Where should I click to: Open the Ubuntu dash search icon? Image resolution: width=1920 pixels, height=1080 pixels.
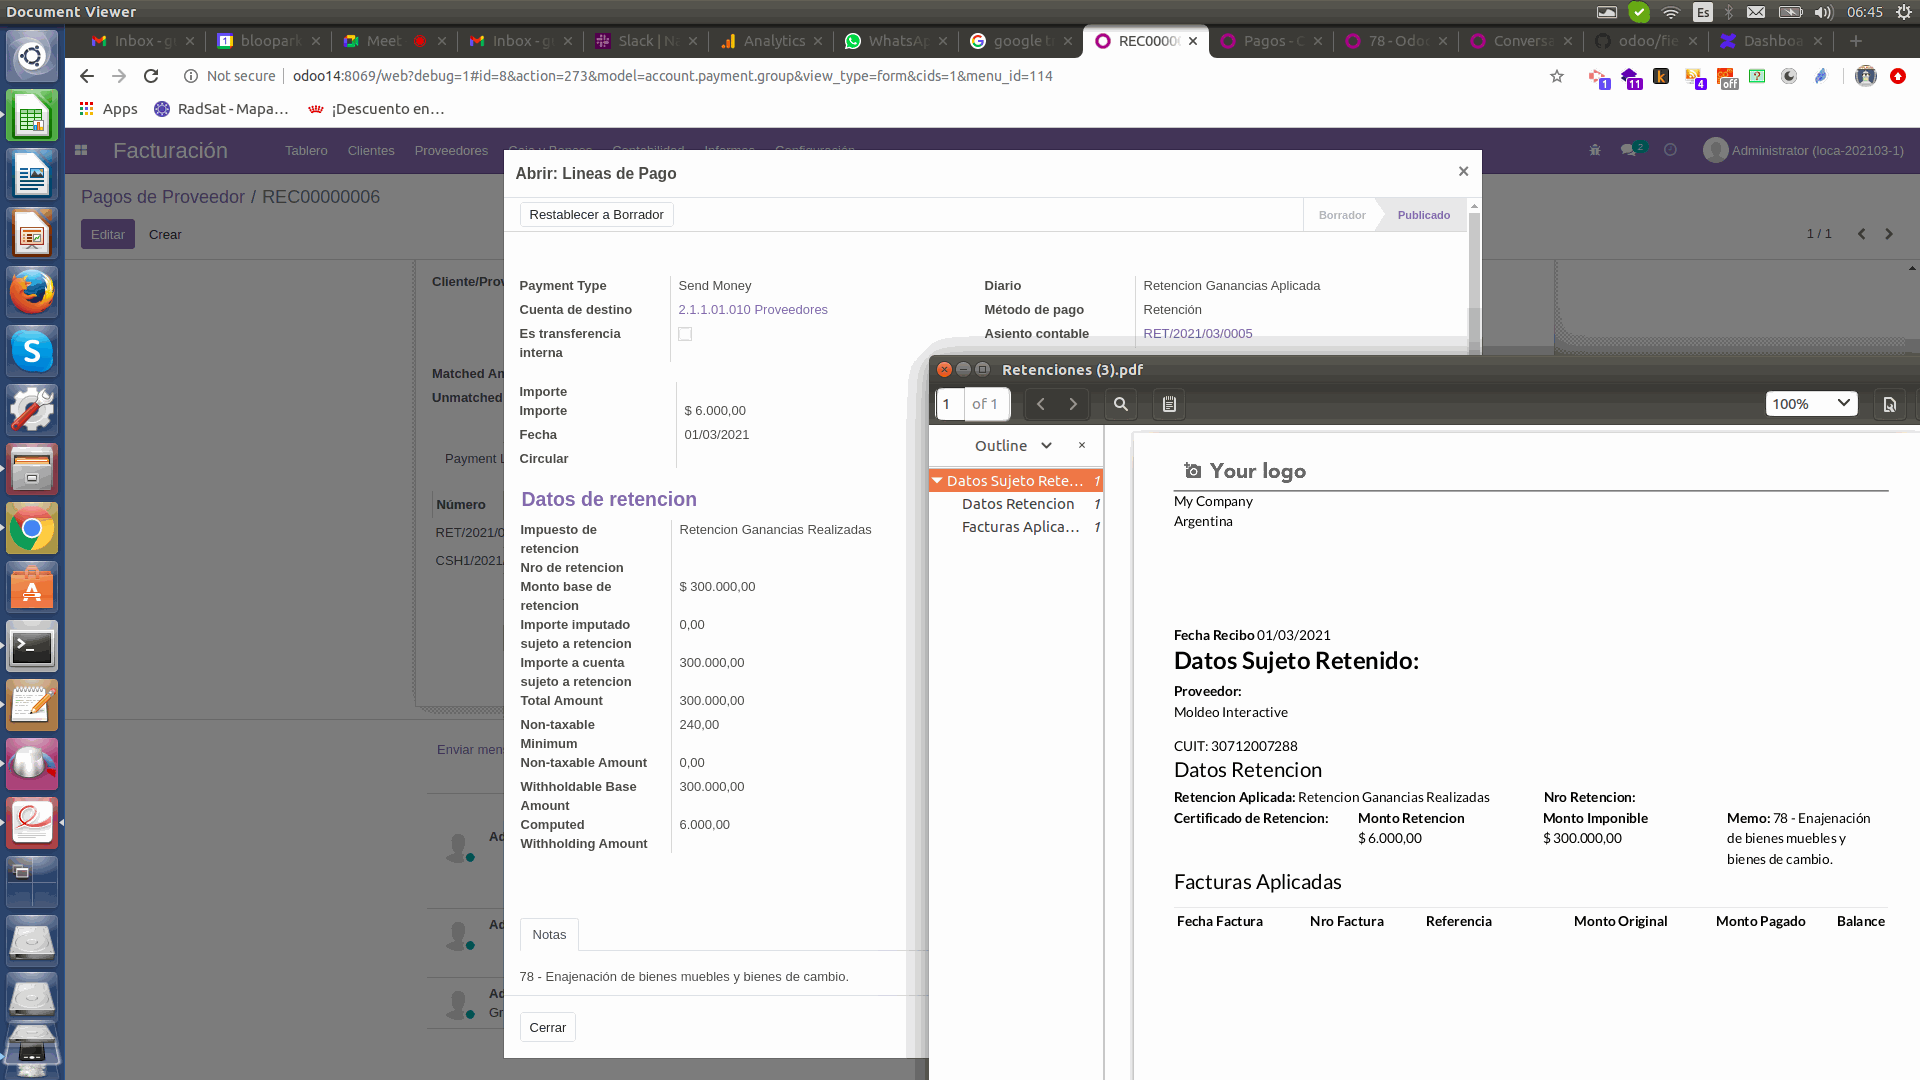coord(32,55)
